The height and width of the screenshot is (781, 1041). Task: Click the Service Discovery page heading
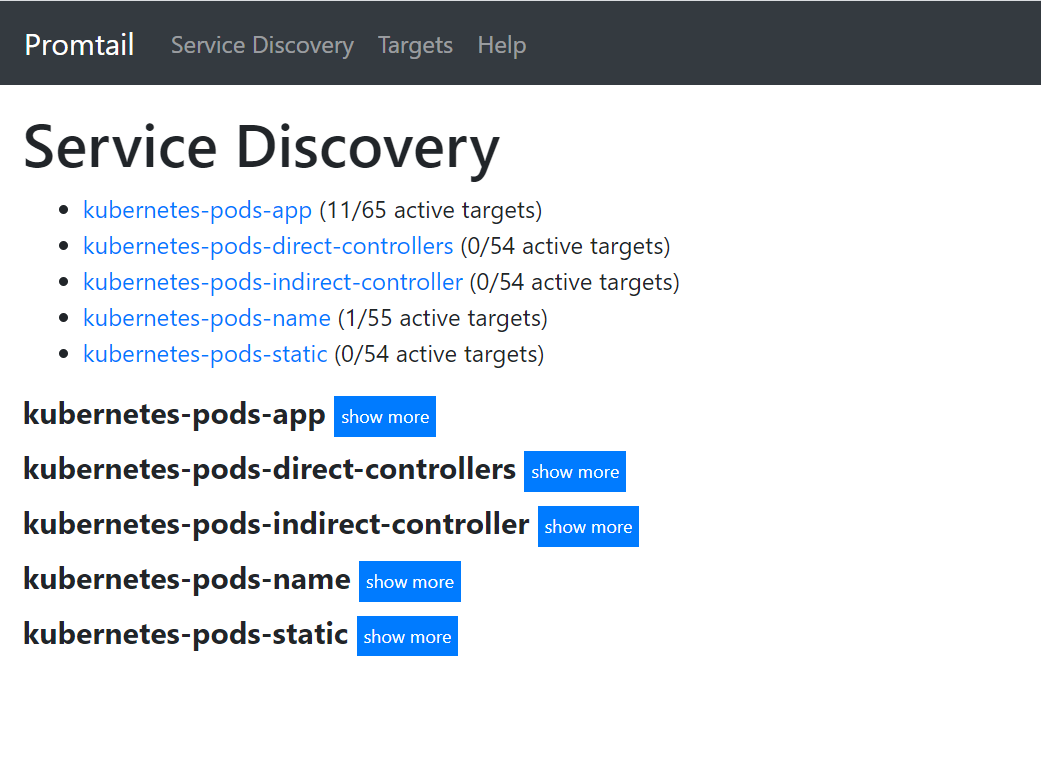(262, 148)
